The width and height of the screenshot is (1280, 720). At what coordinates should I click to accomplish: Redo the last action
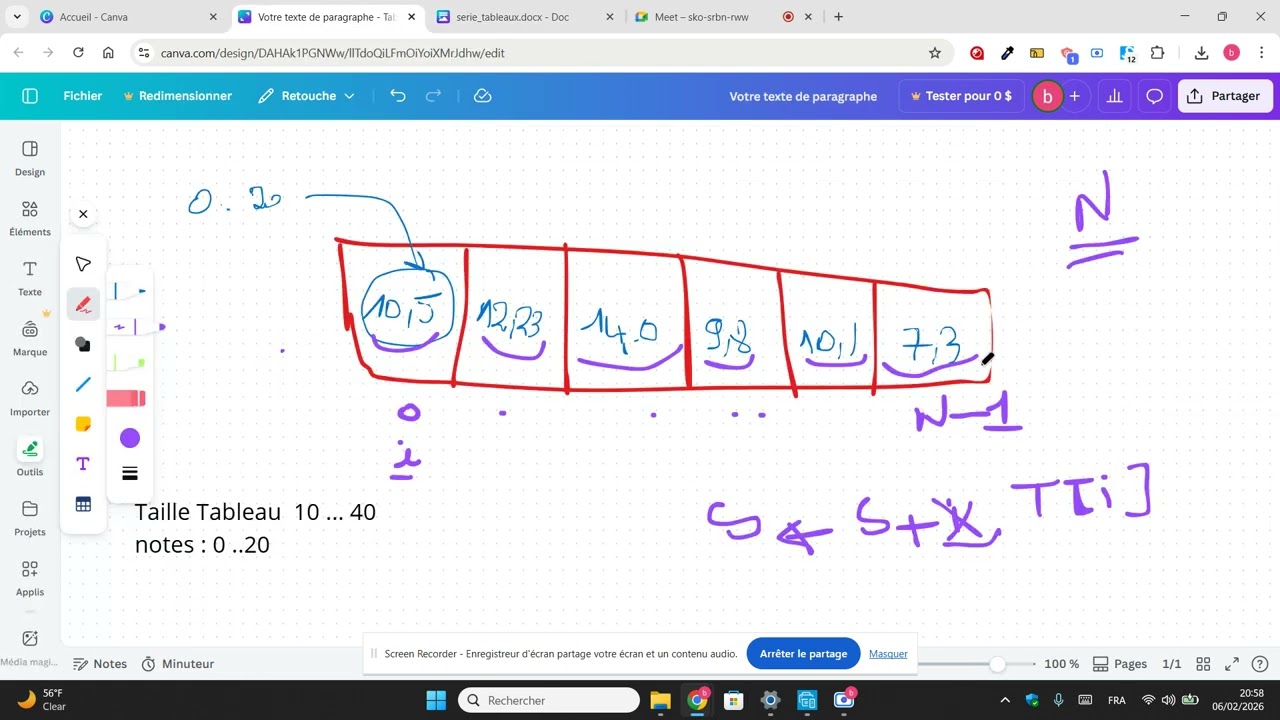pyautogui.click(x=434, y=96)
